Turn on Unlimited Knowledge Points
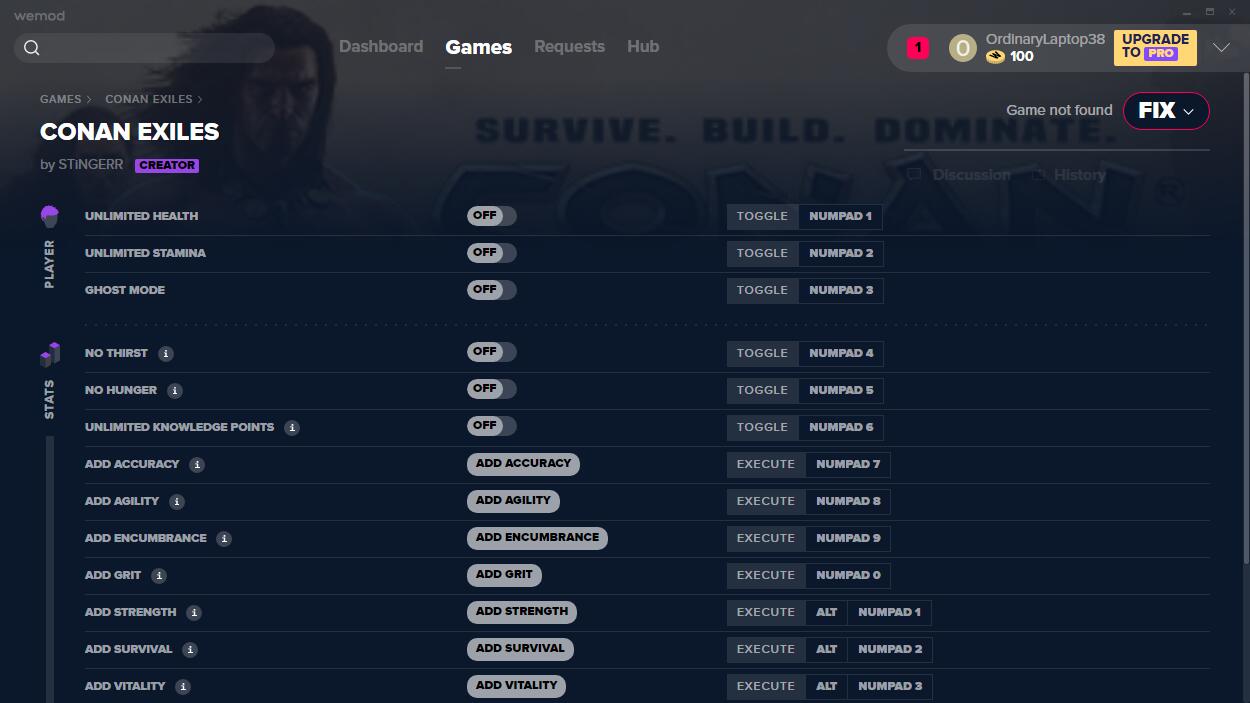 (491, 426)
